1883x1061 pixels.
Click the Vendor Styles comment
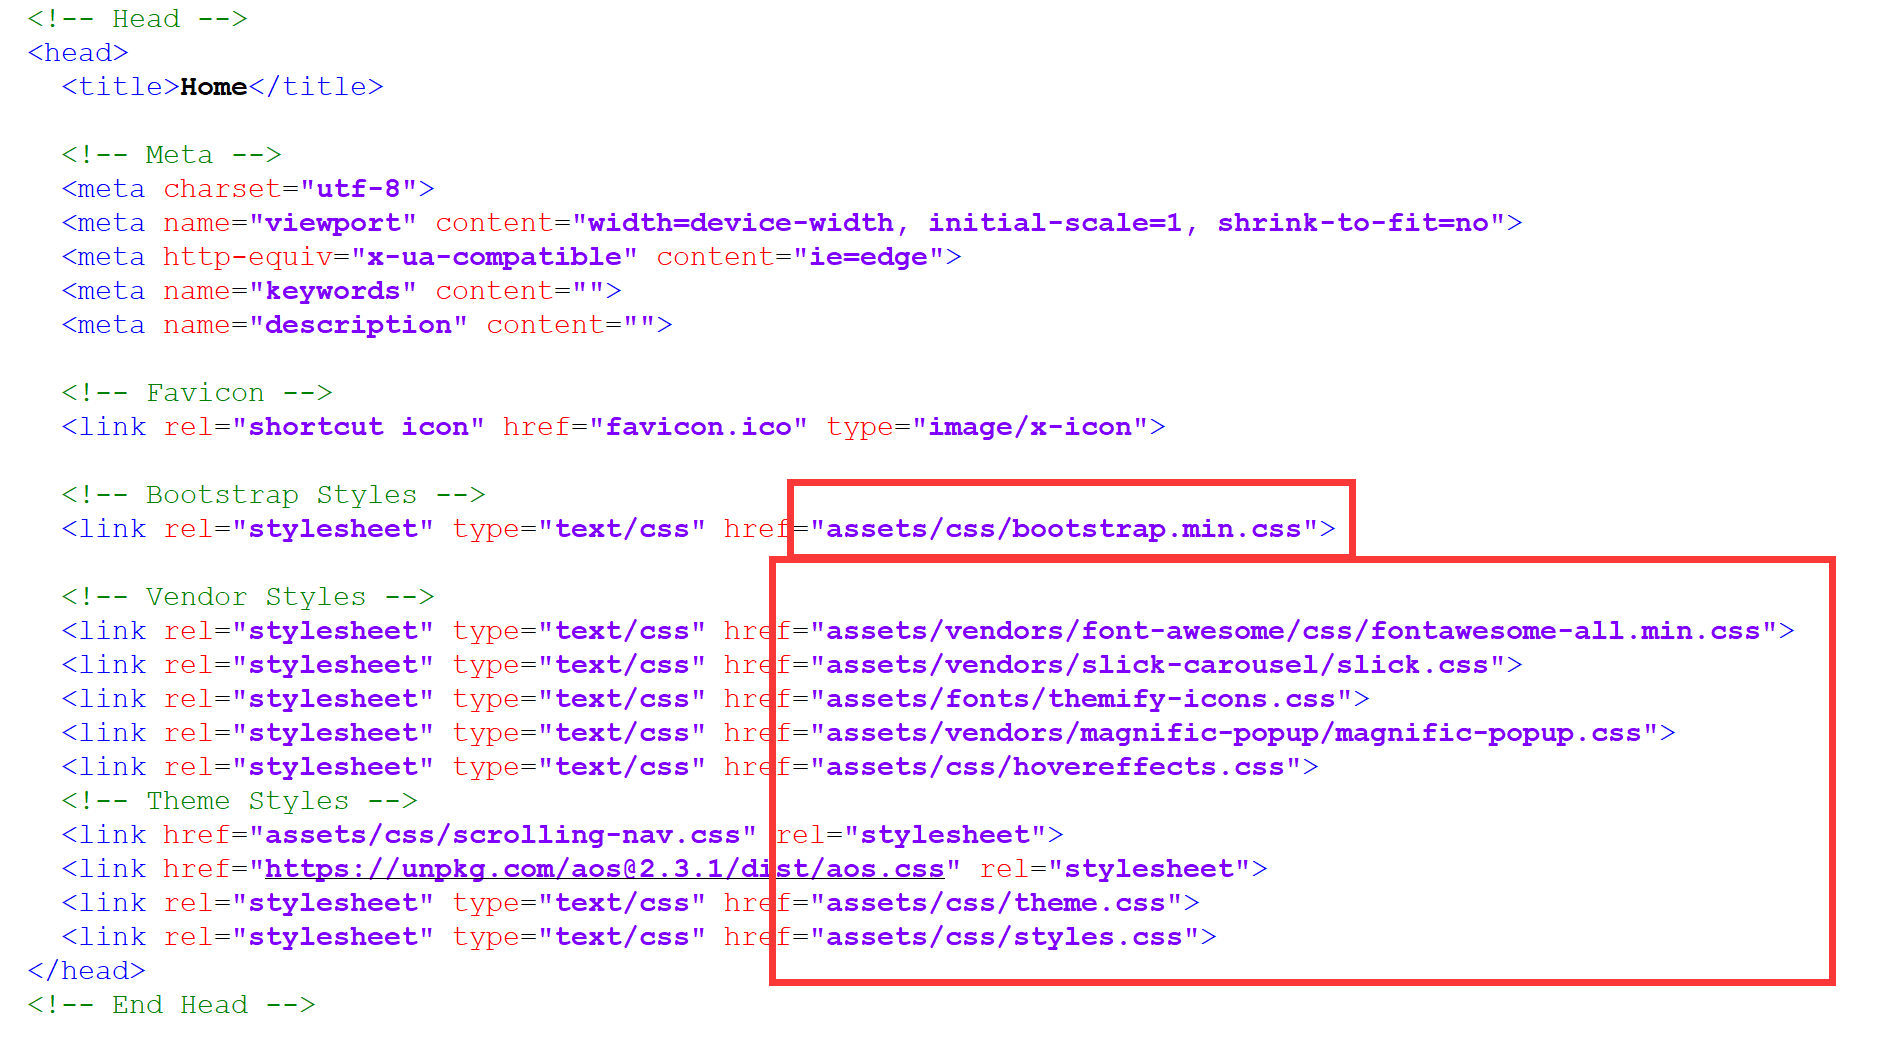247,597
